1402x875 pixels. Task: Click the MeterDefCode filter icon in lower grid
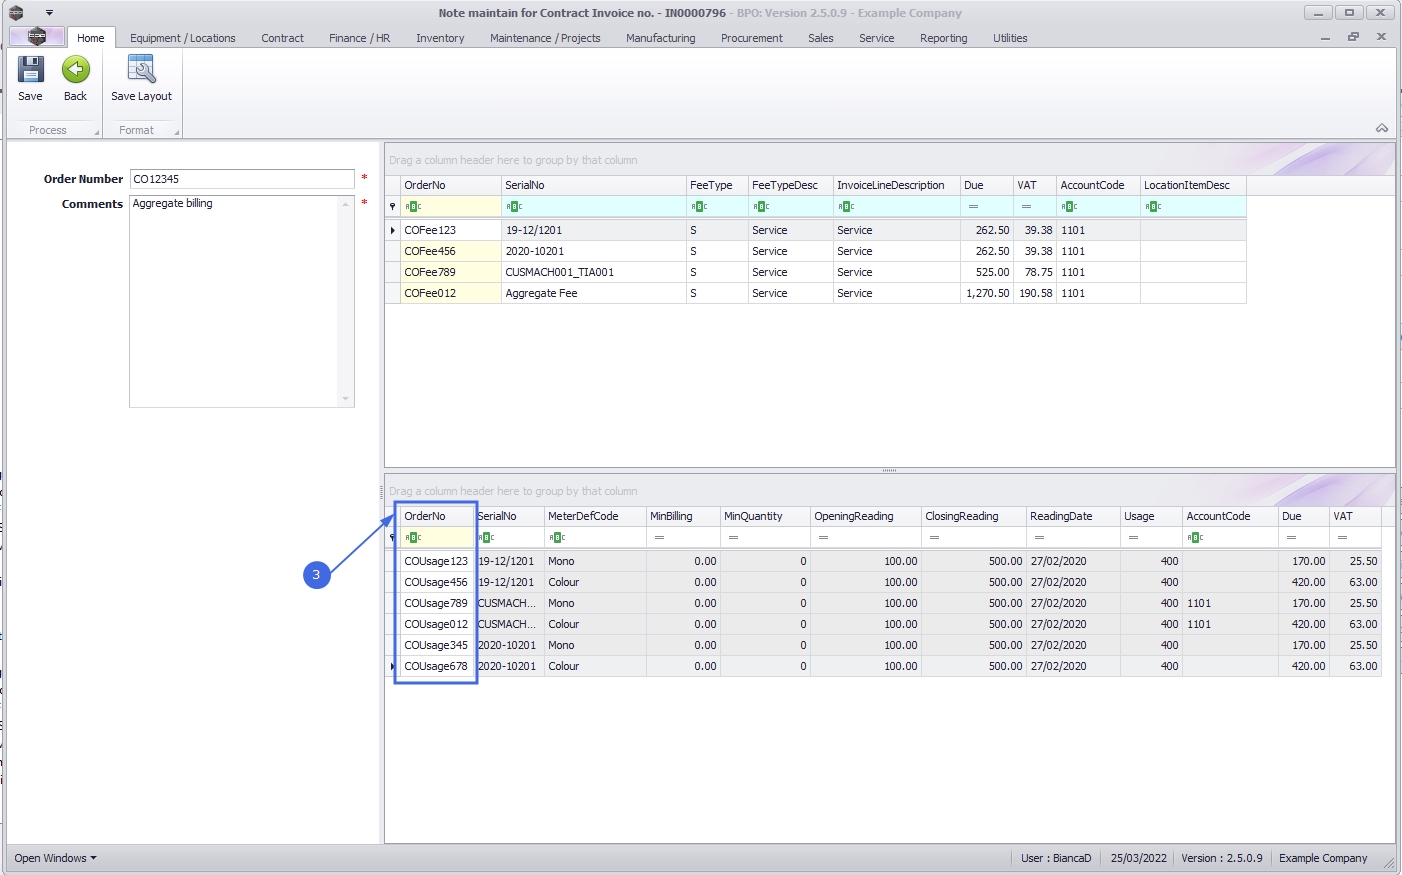coord(558,538)
